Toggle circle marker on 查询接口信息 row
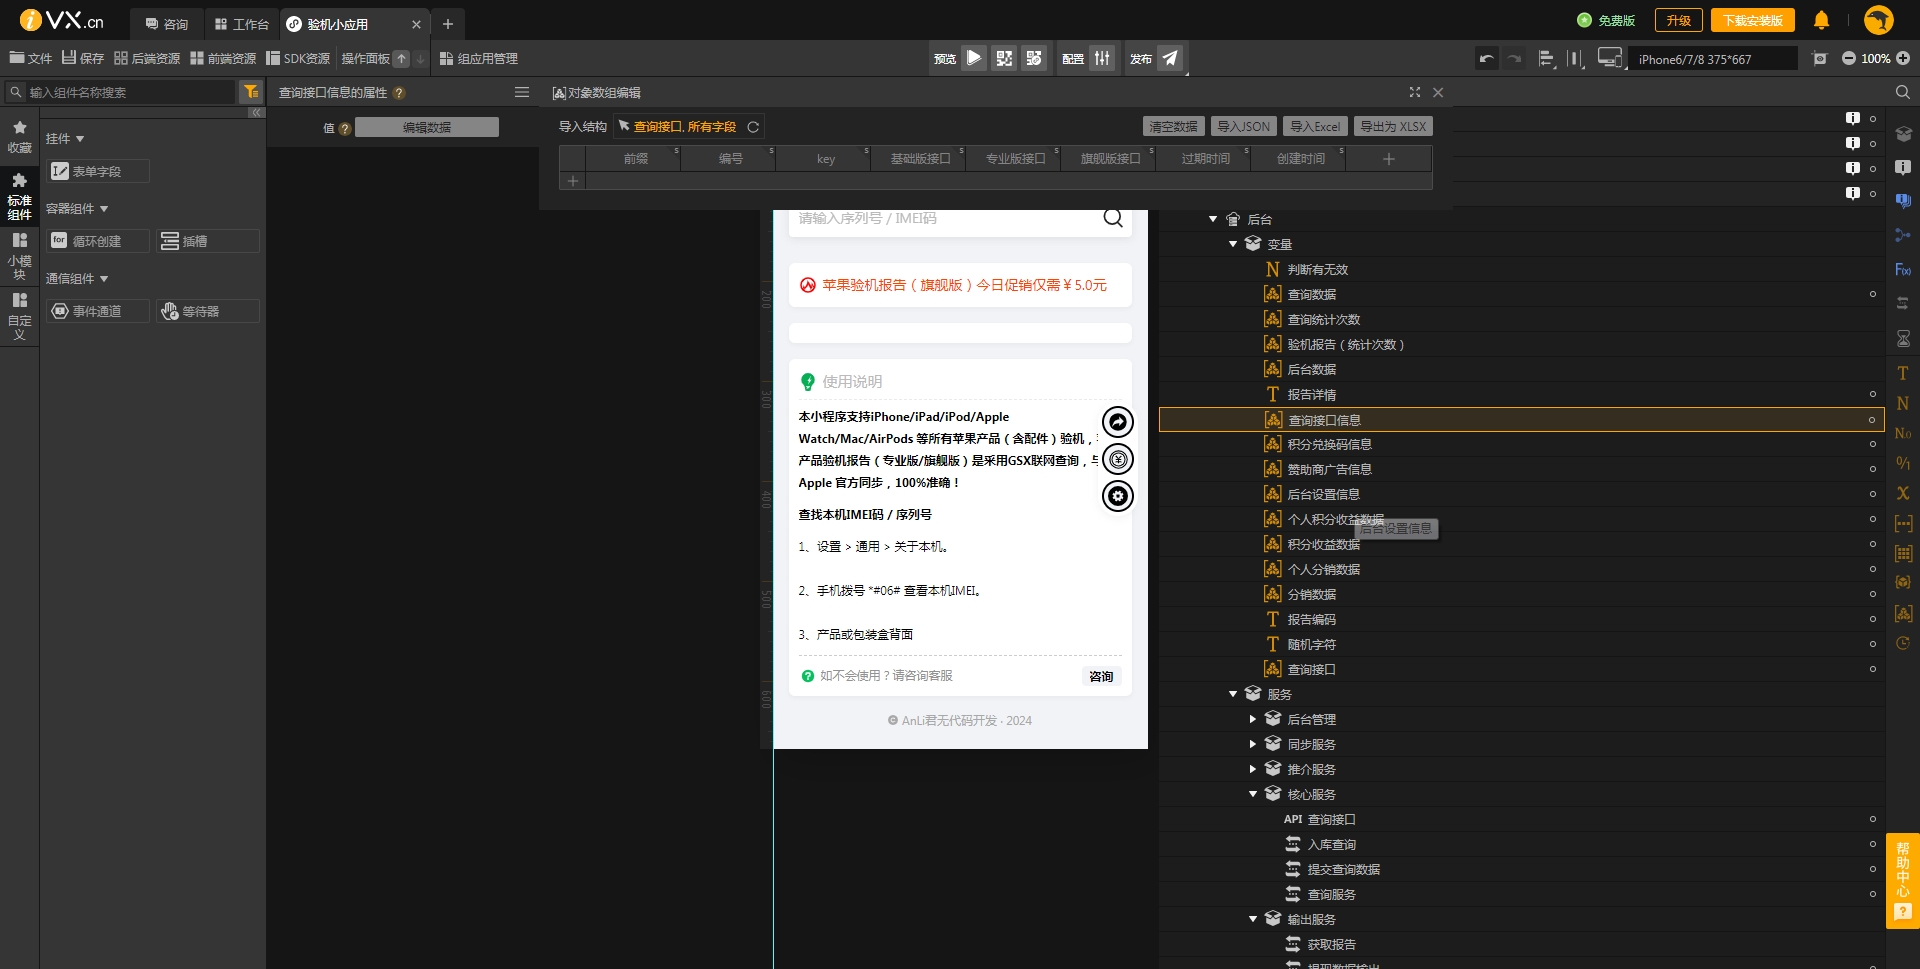The width and height of the screenshot is (1920, 969). 1872,420
